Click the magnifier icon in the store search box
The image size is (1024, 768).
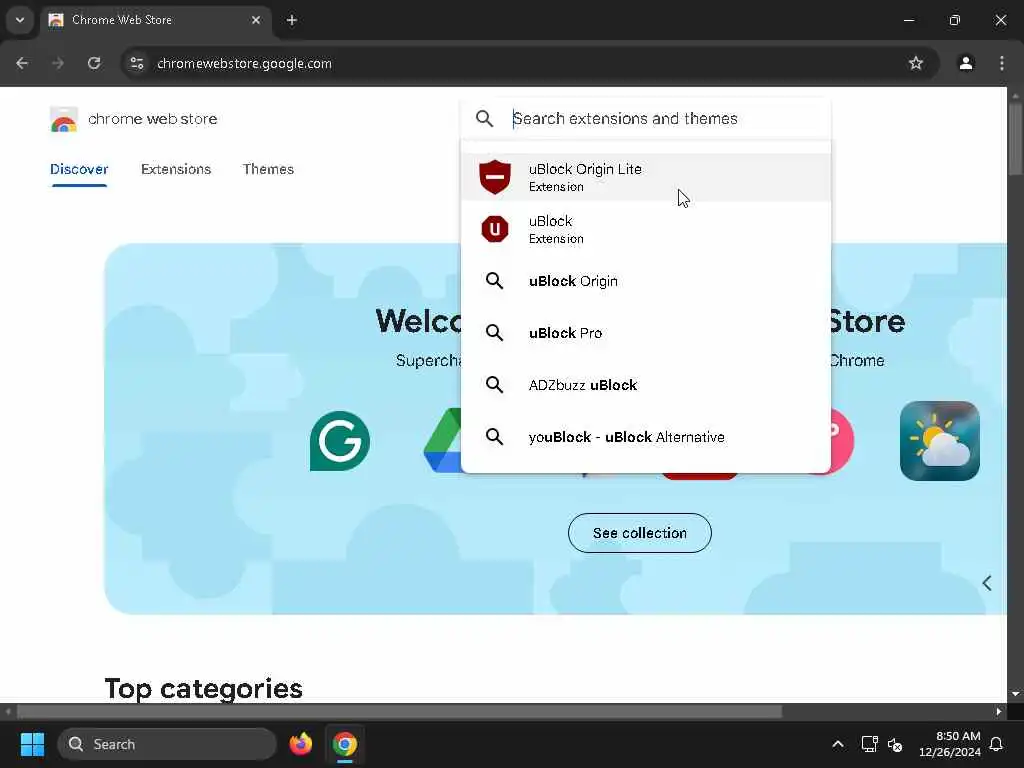point(485,118)
